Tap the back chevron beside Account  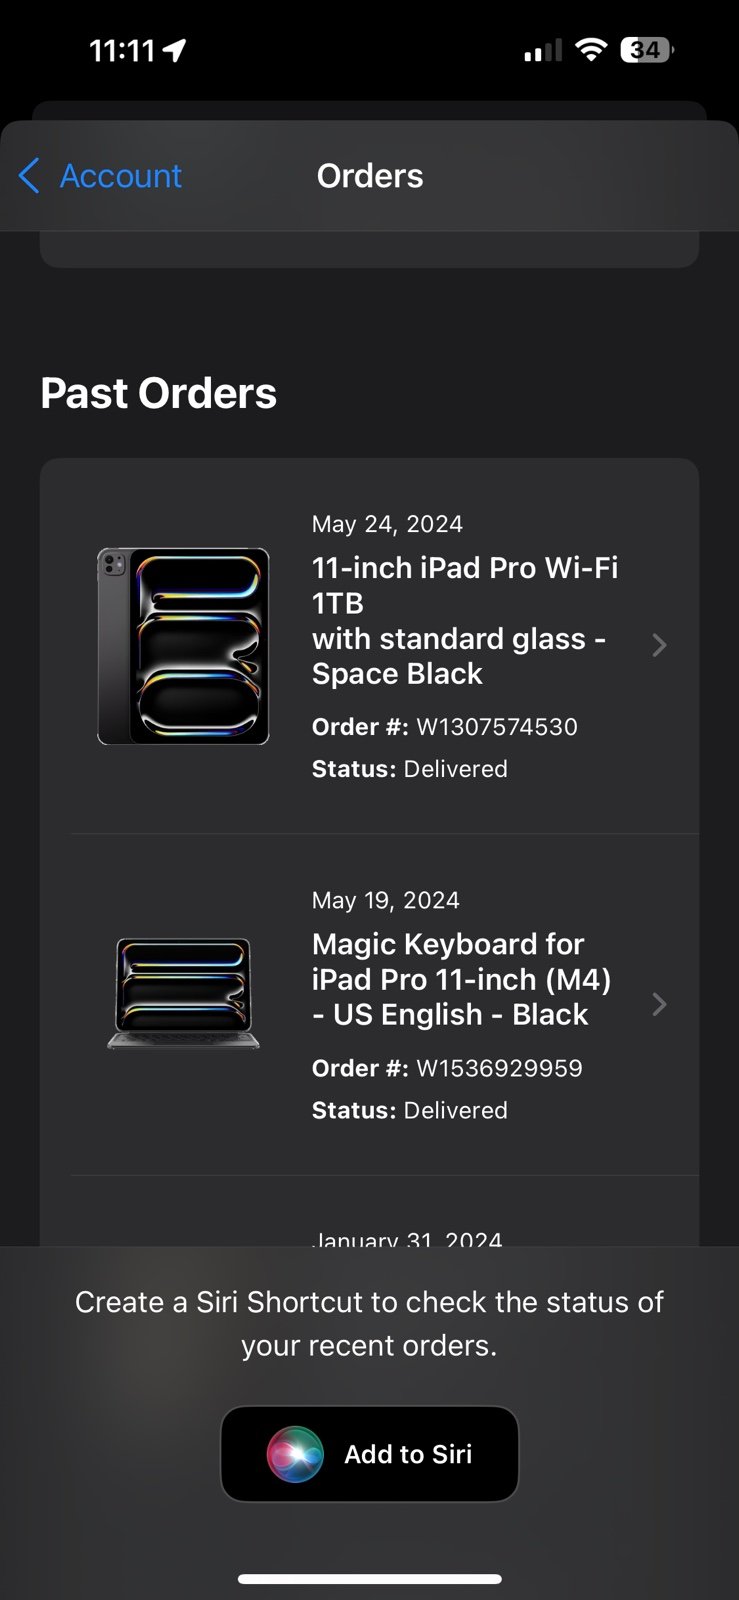click(29, 175)
